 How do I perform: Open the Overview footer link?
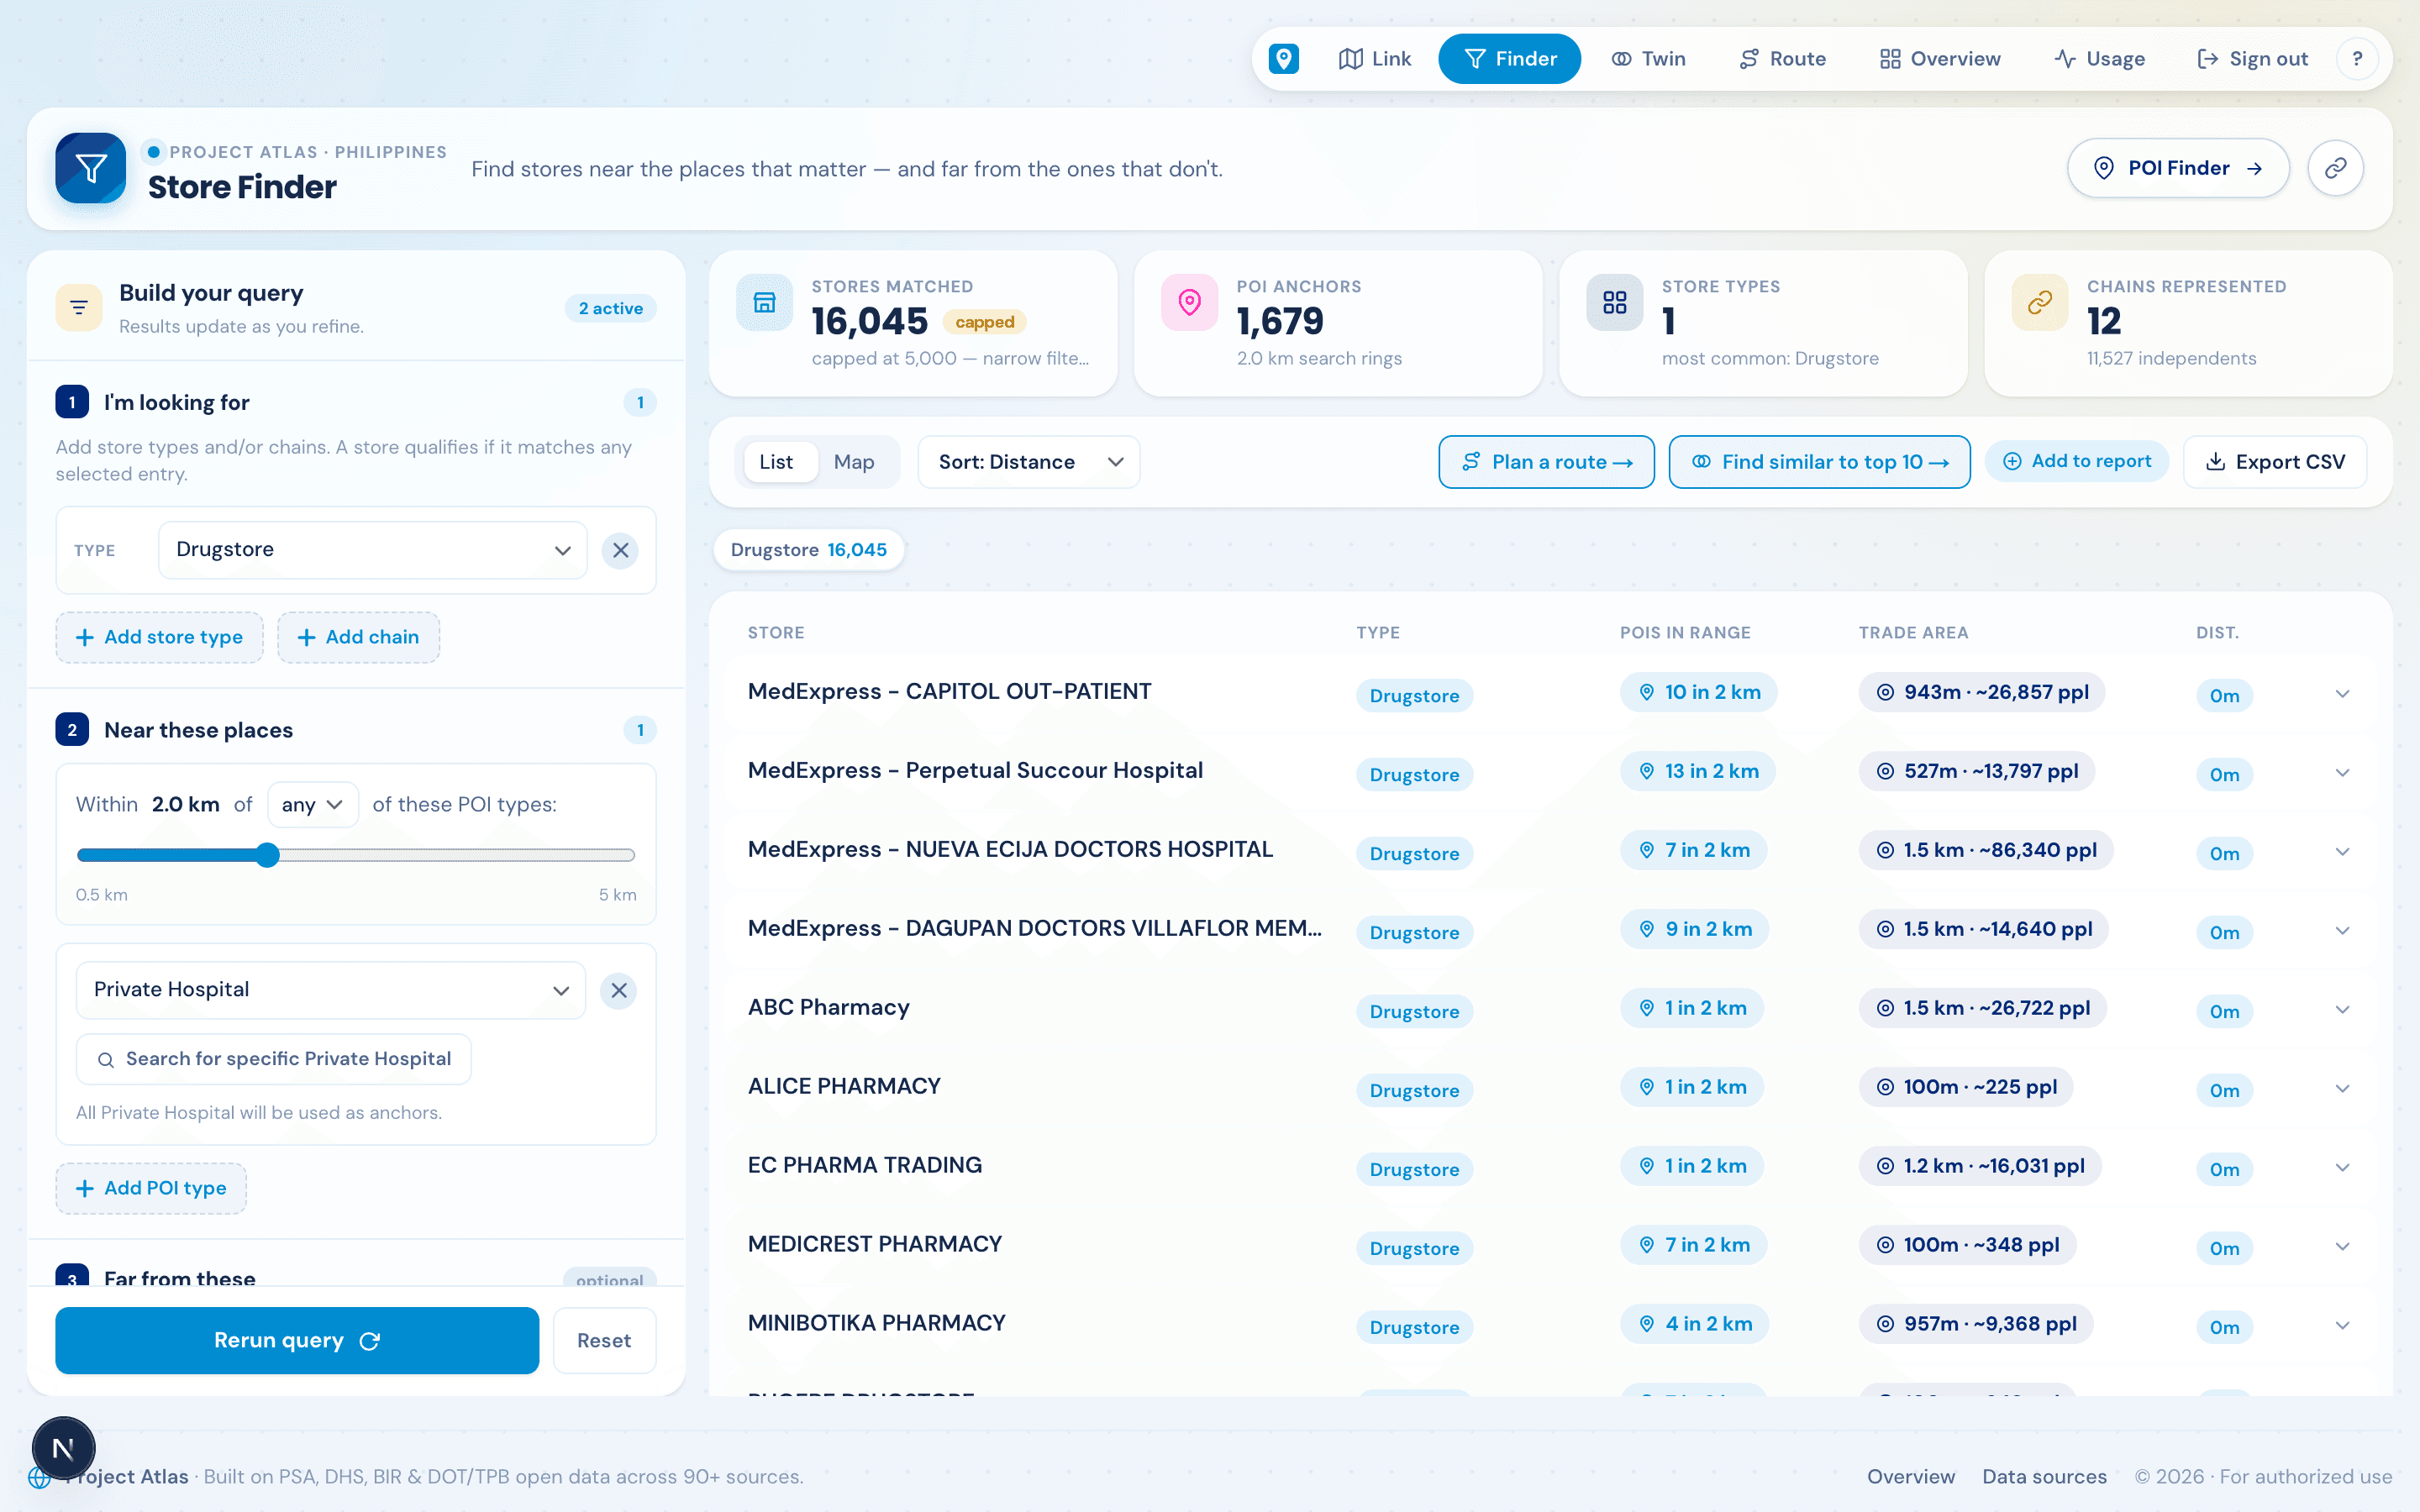(1911, 1477)
